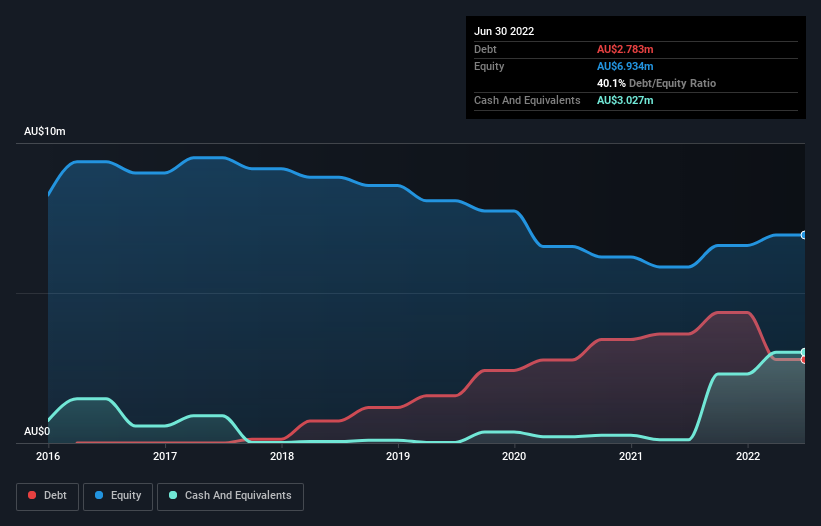
Task: Click the blue Equity endpoint marker
Action: (804, 235)
